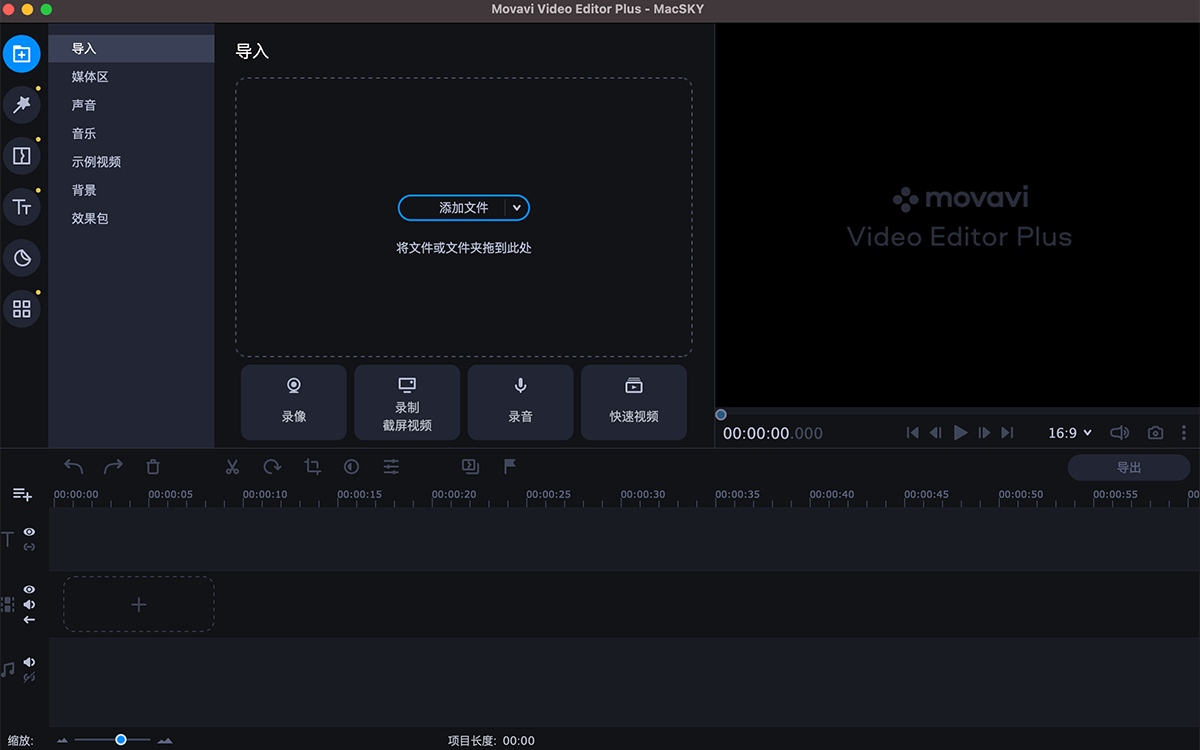This screenshot has height=750, width=1200.
Task: Click the timeline zoom slider handle
Action: (121, 740)
